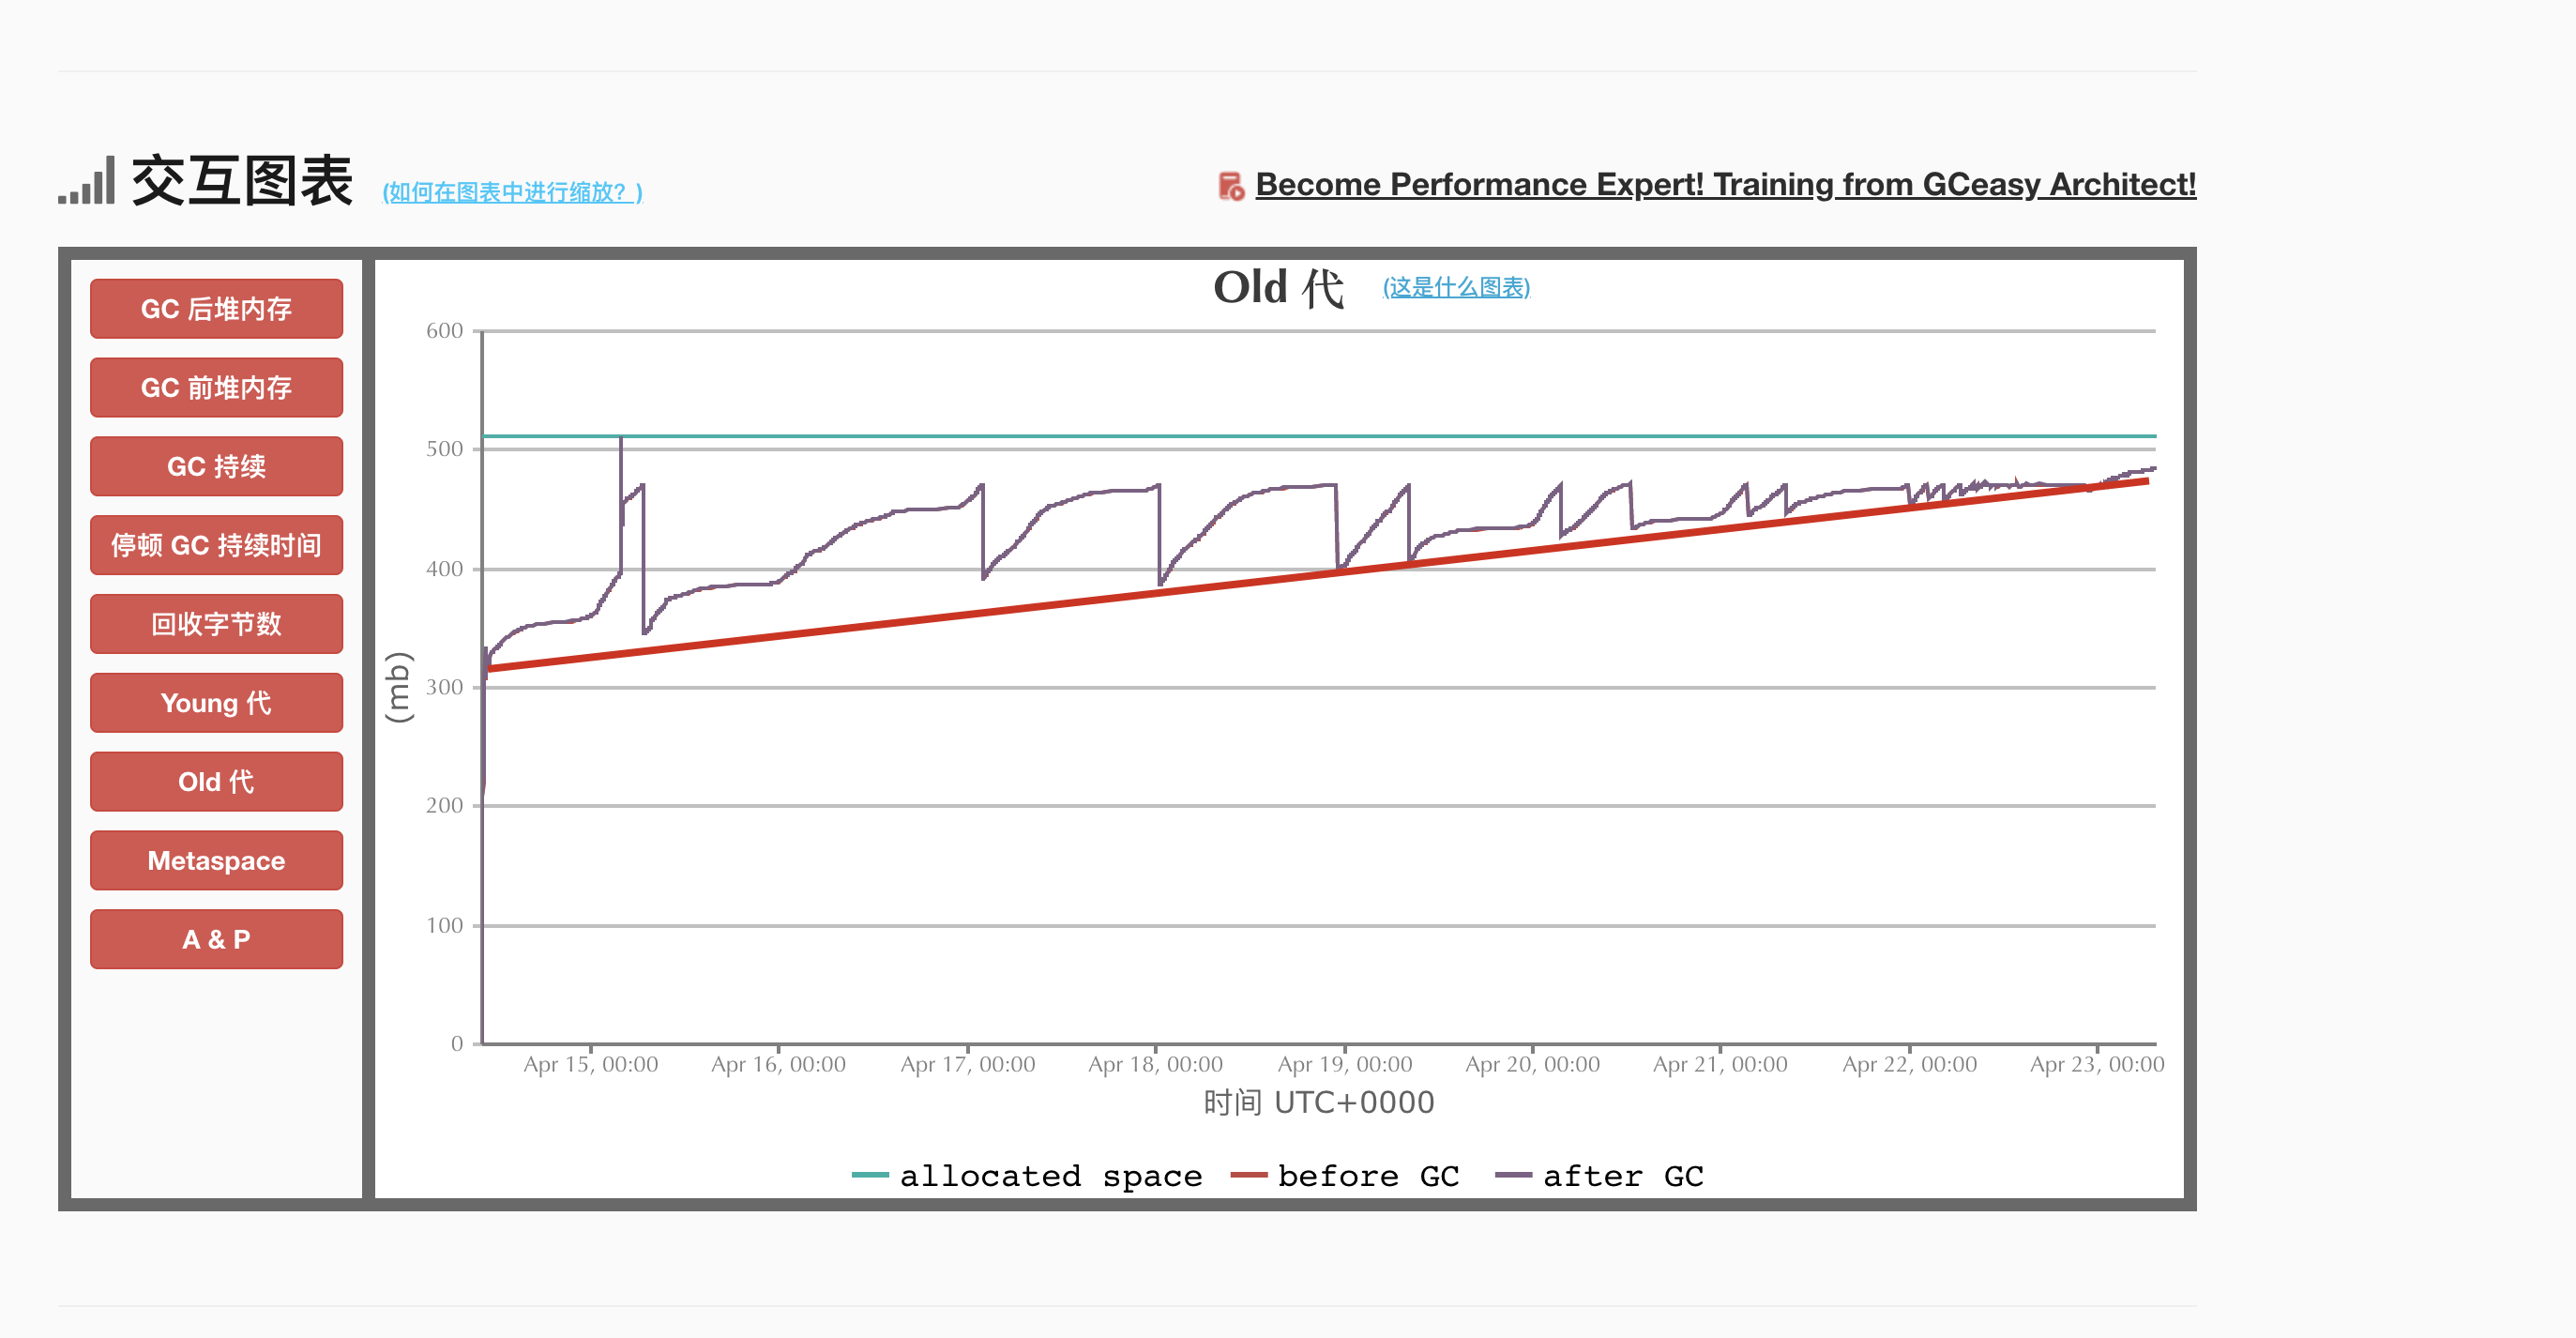Click Become Performance Expert training link
2576x1338 pixels.
point(1725,185)
